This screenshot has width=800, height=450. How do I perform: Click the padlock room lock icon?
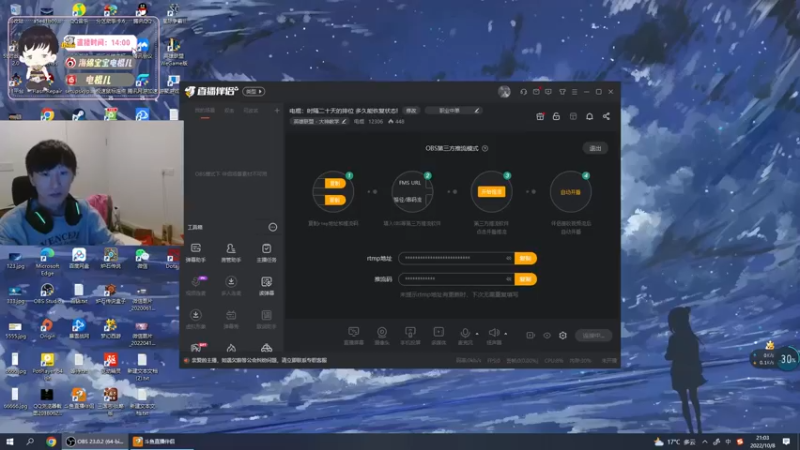coord(557,116)
